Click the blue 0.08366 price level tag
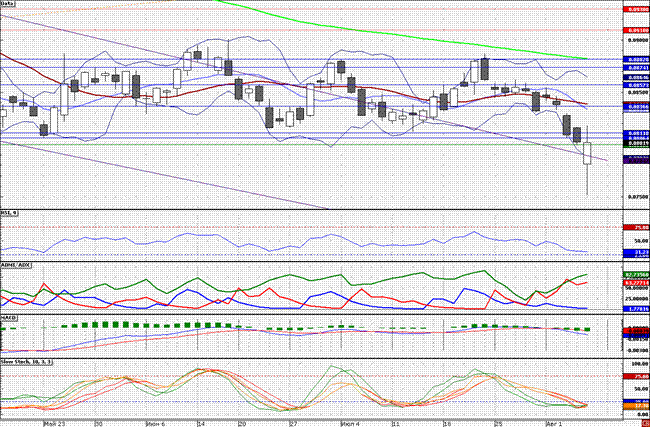This screenshot has height=427, width=650. (637, 107)
